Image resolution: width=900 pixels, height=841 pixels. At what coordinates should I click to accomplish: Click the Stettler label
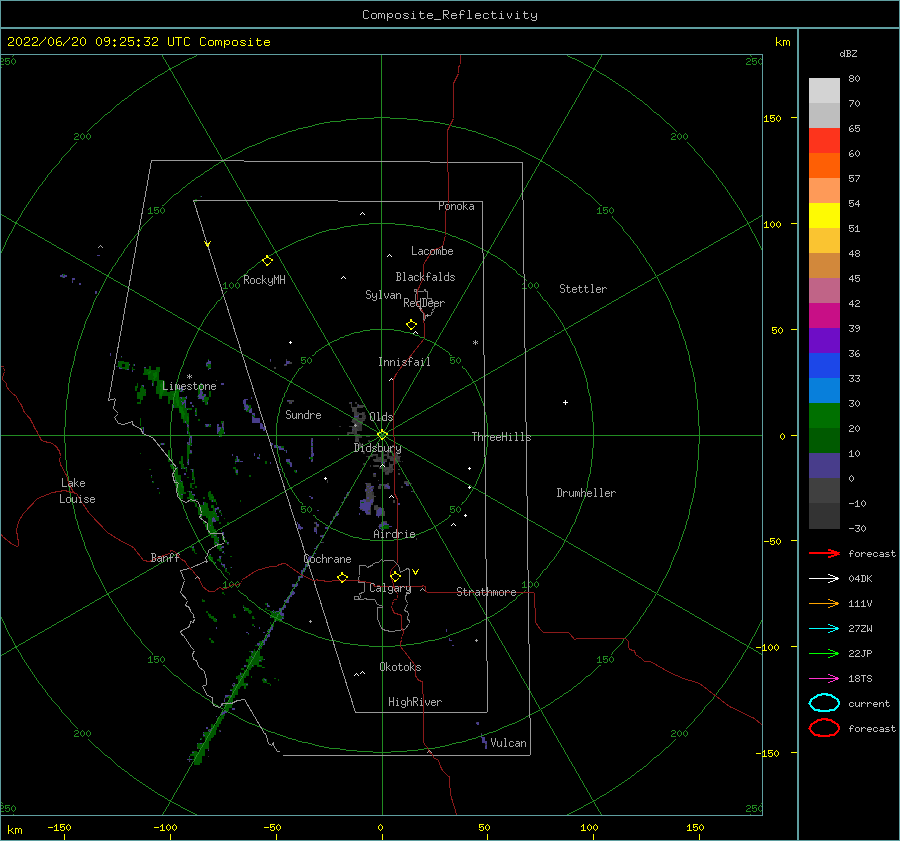[583, 289]
